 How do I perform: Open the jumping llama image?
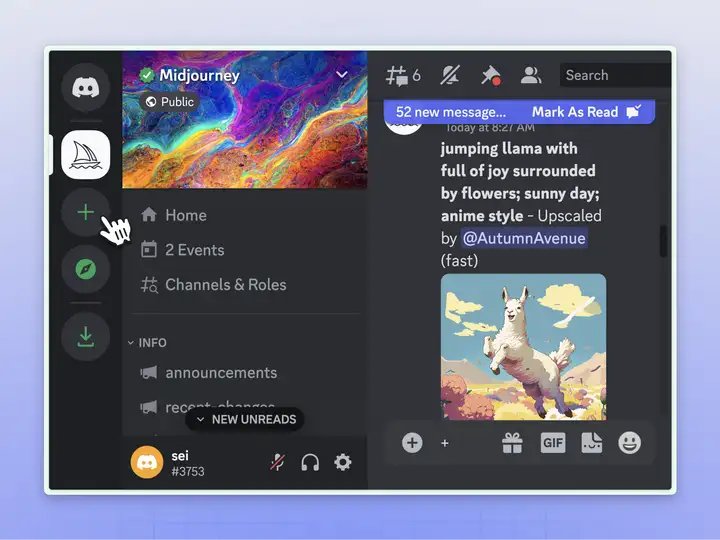(523, 347)
